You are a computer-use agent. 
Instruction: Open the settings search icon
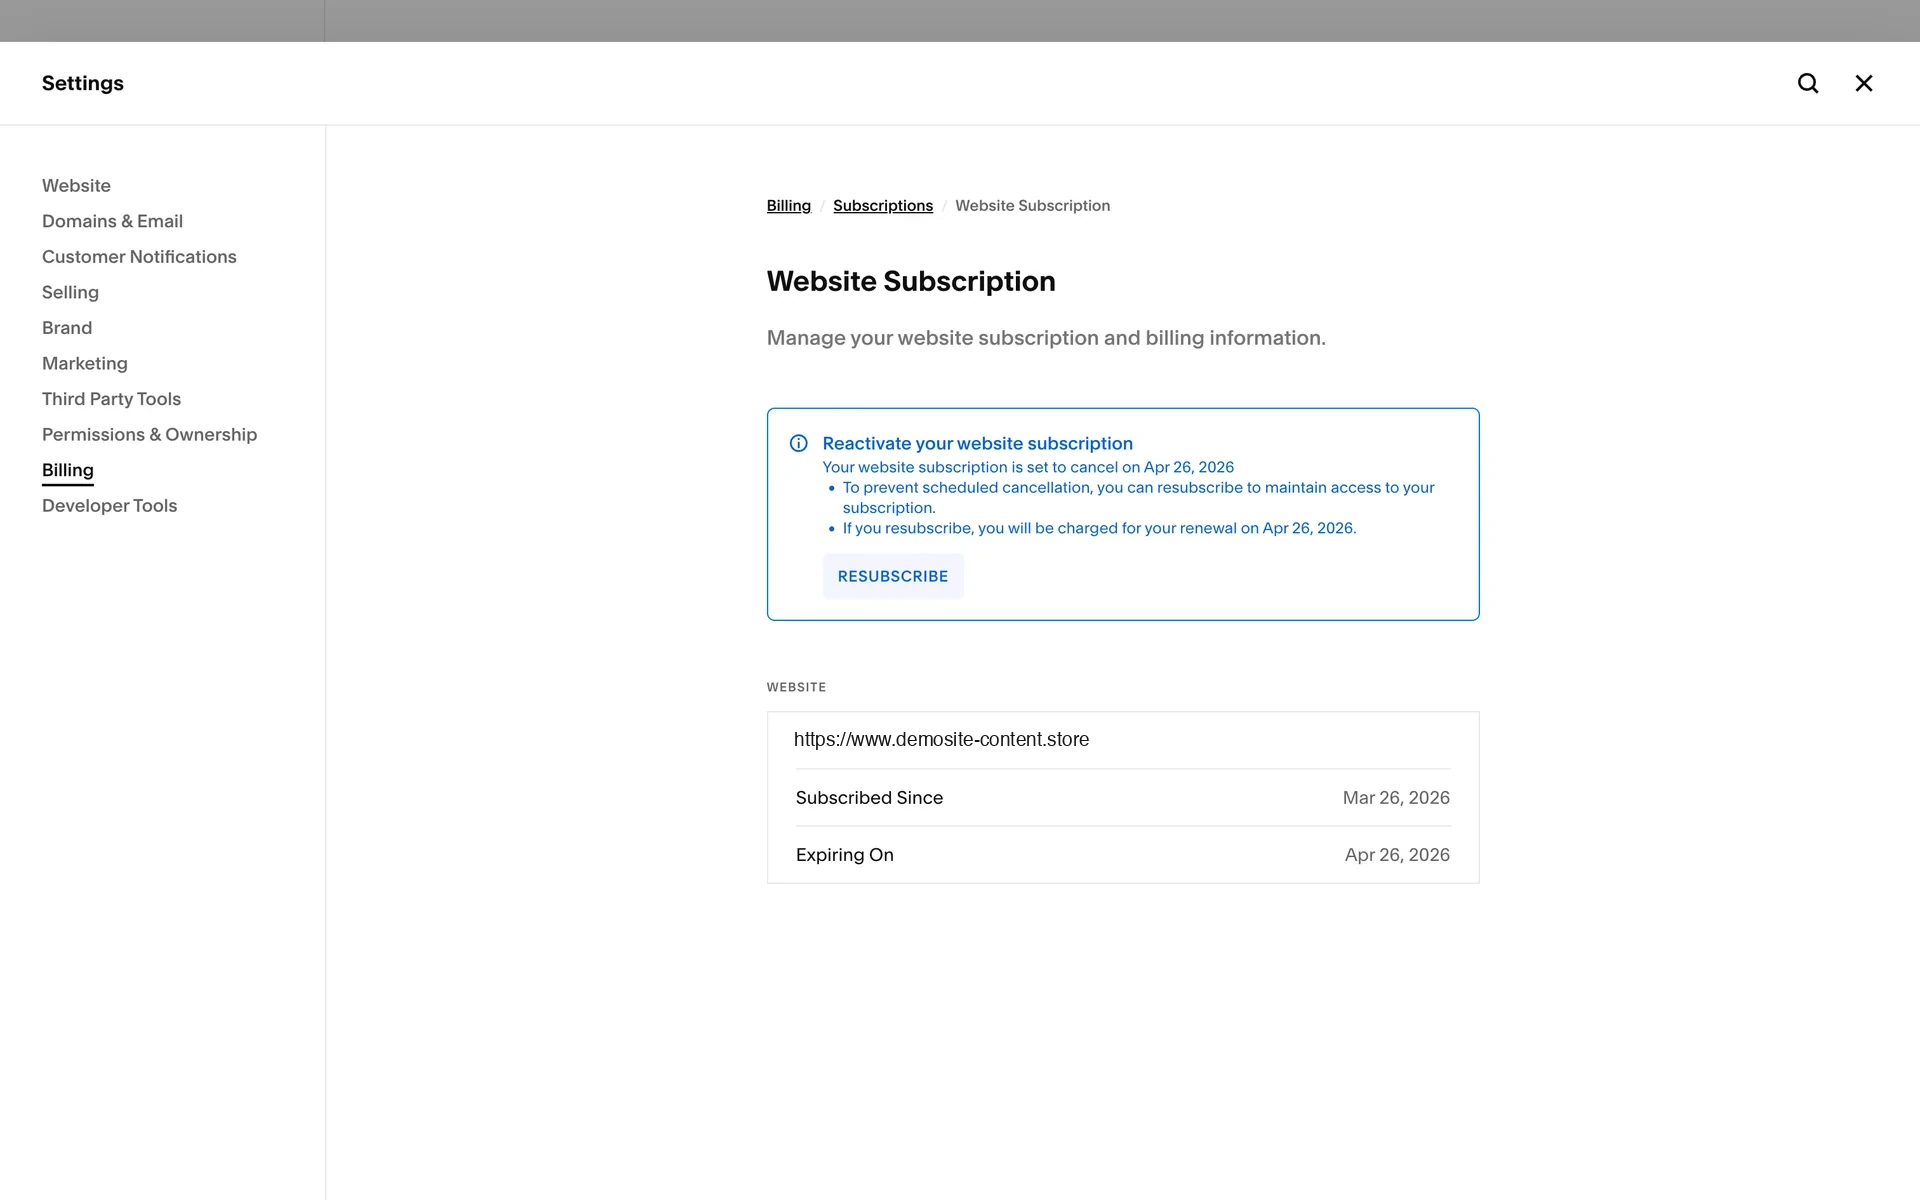[x=1808, y=83]
